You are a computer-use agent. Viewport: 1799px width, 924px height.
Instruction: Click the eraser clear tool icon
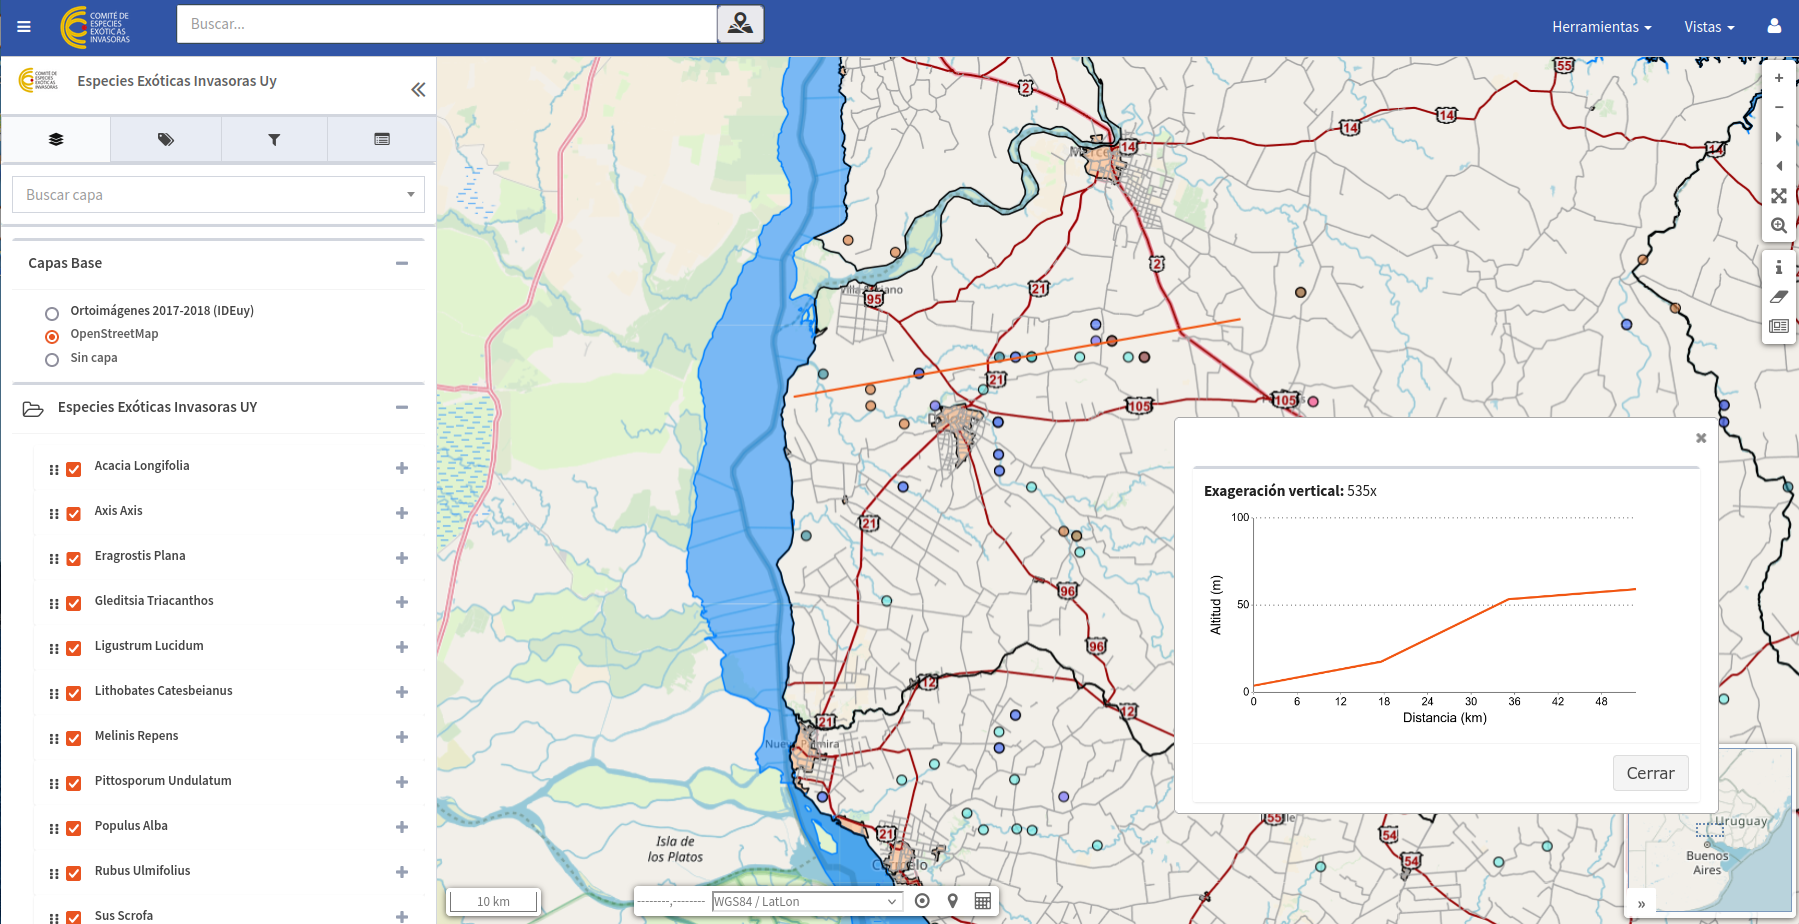[1778, 297]
